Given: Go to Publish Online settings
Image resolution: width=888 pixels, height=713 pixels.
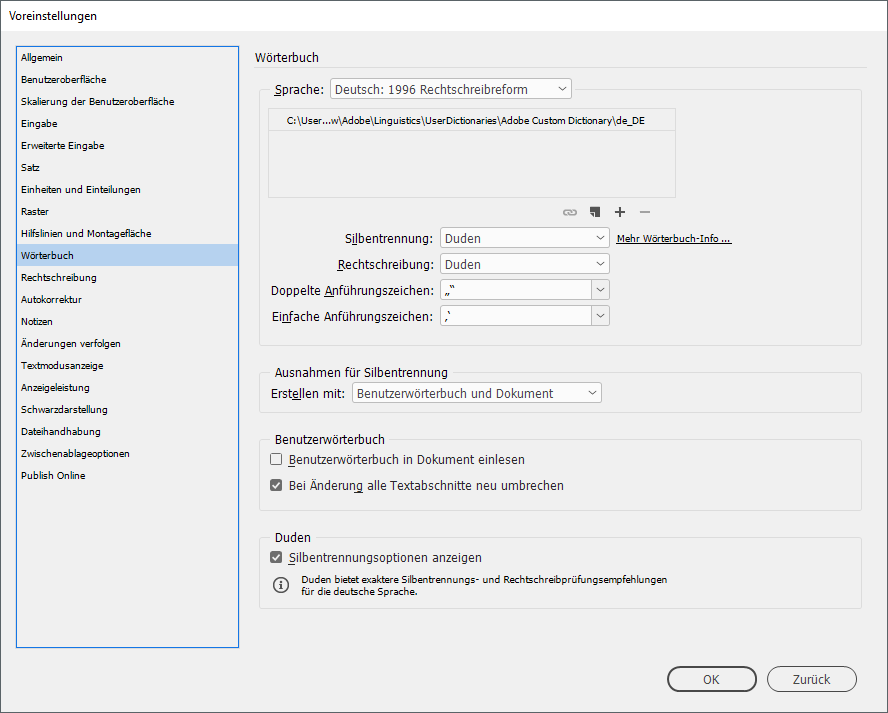Looking at the screenshot, I should (x=127, y=476).
